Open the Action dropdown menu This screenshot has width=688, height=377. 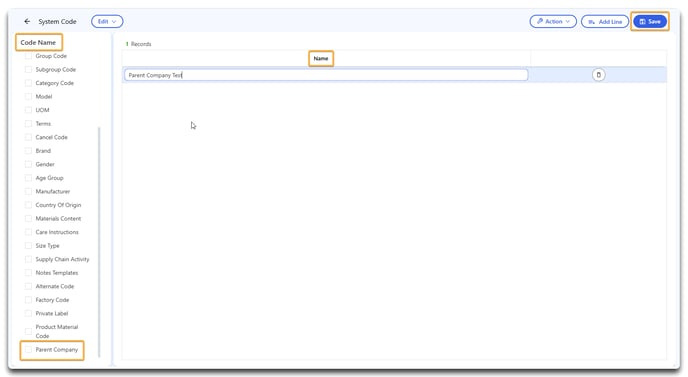point(553,22)
